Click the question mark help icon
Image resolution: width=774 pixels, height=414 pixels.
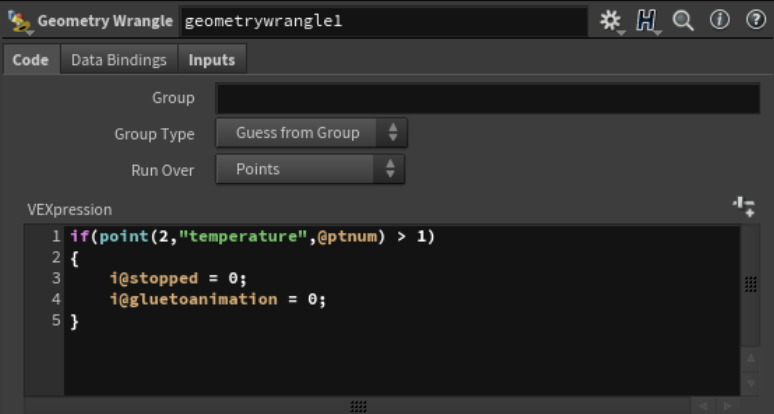click(756, 20)
